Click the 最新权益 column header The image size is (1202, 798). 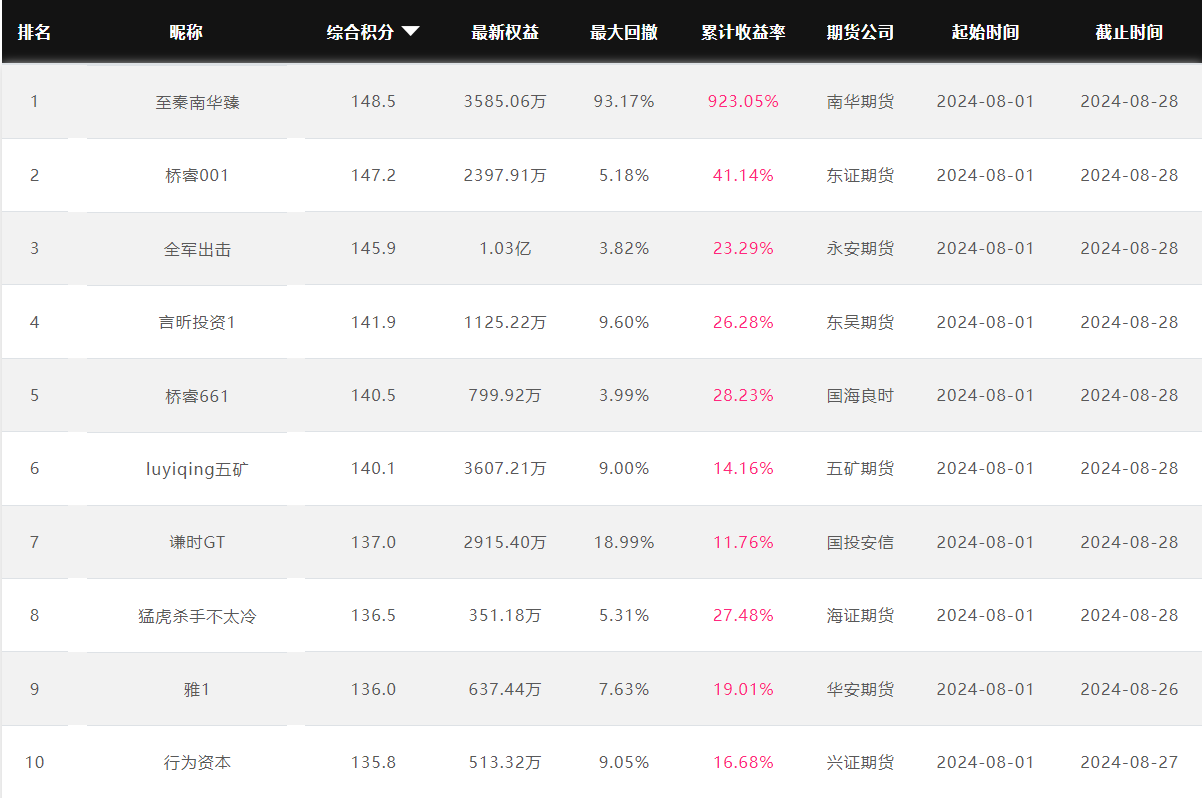[505, 32]
